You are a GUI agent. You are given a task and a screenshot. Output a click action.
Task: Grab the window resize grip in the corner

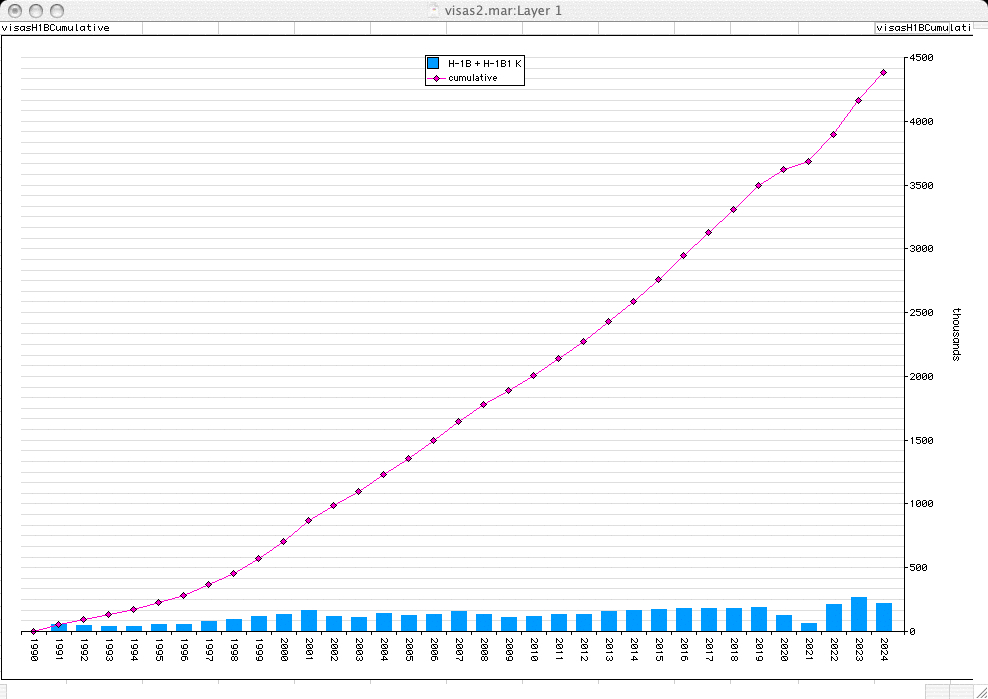tap(977, 690)
